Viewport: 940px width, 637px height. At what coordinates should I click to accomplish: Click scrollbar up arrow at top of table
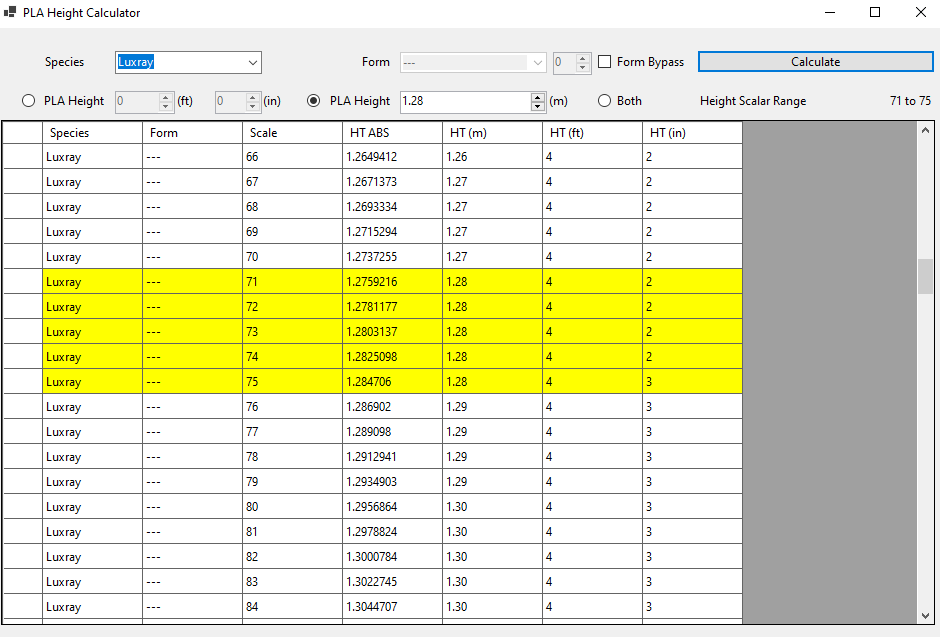(925, 130)
